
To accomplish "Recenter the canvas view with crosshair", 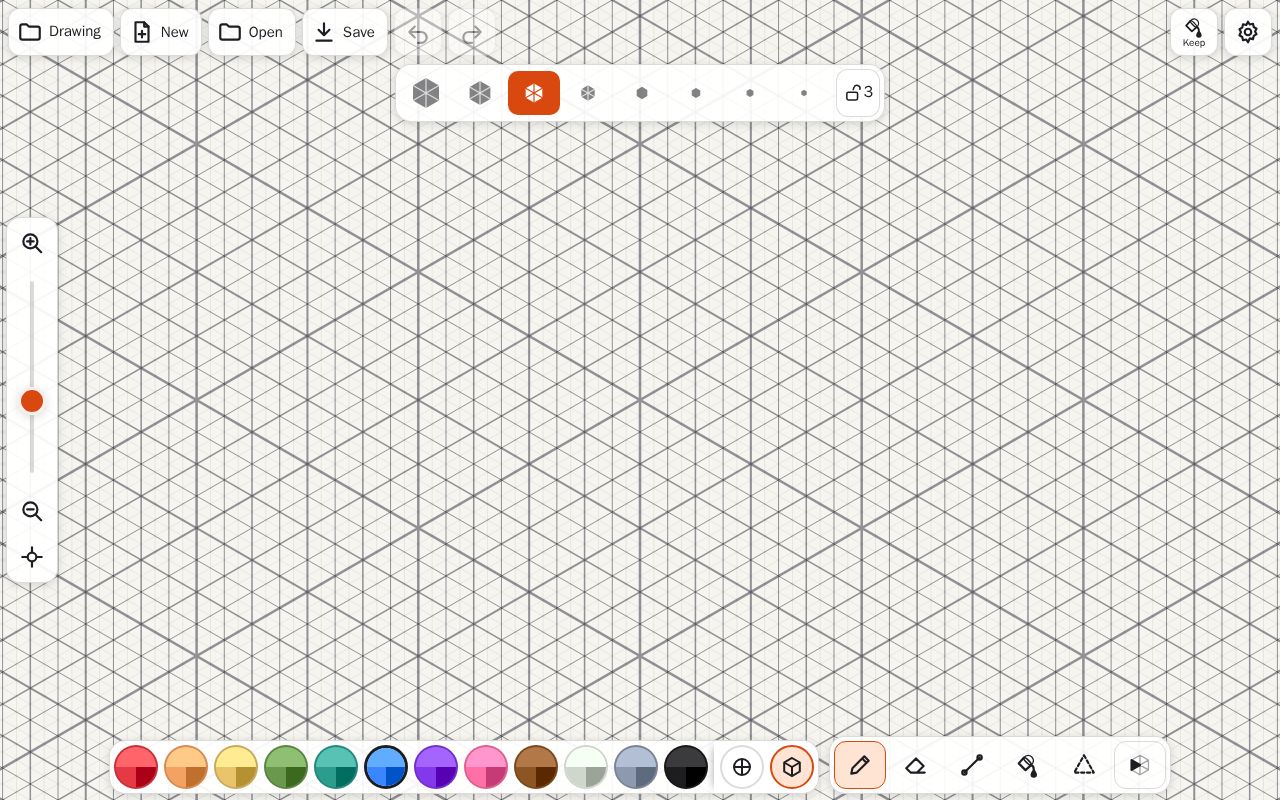I will [32, 558].
